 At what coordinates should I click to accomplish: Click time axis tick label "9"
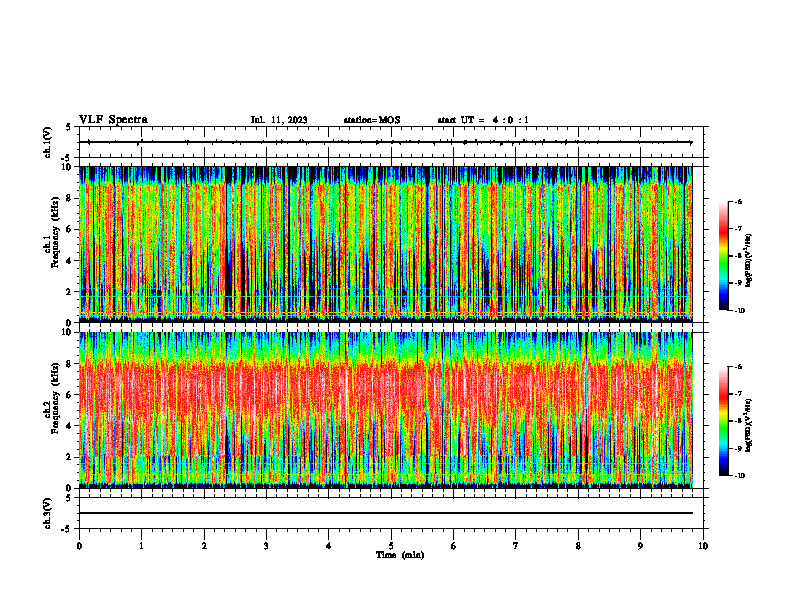(640, 546)
